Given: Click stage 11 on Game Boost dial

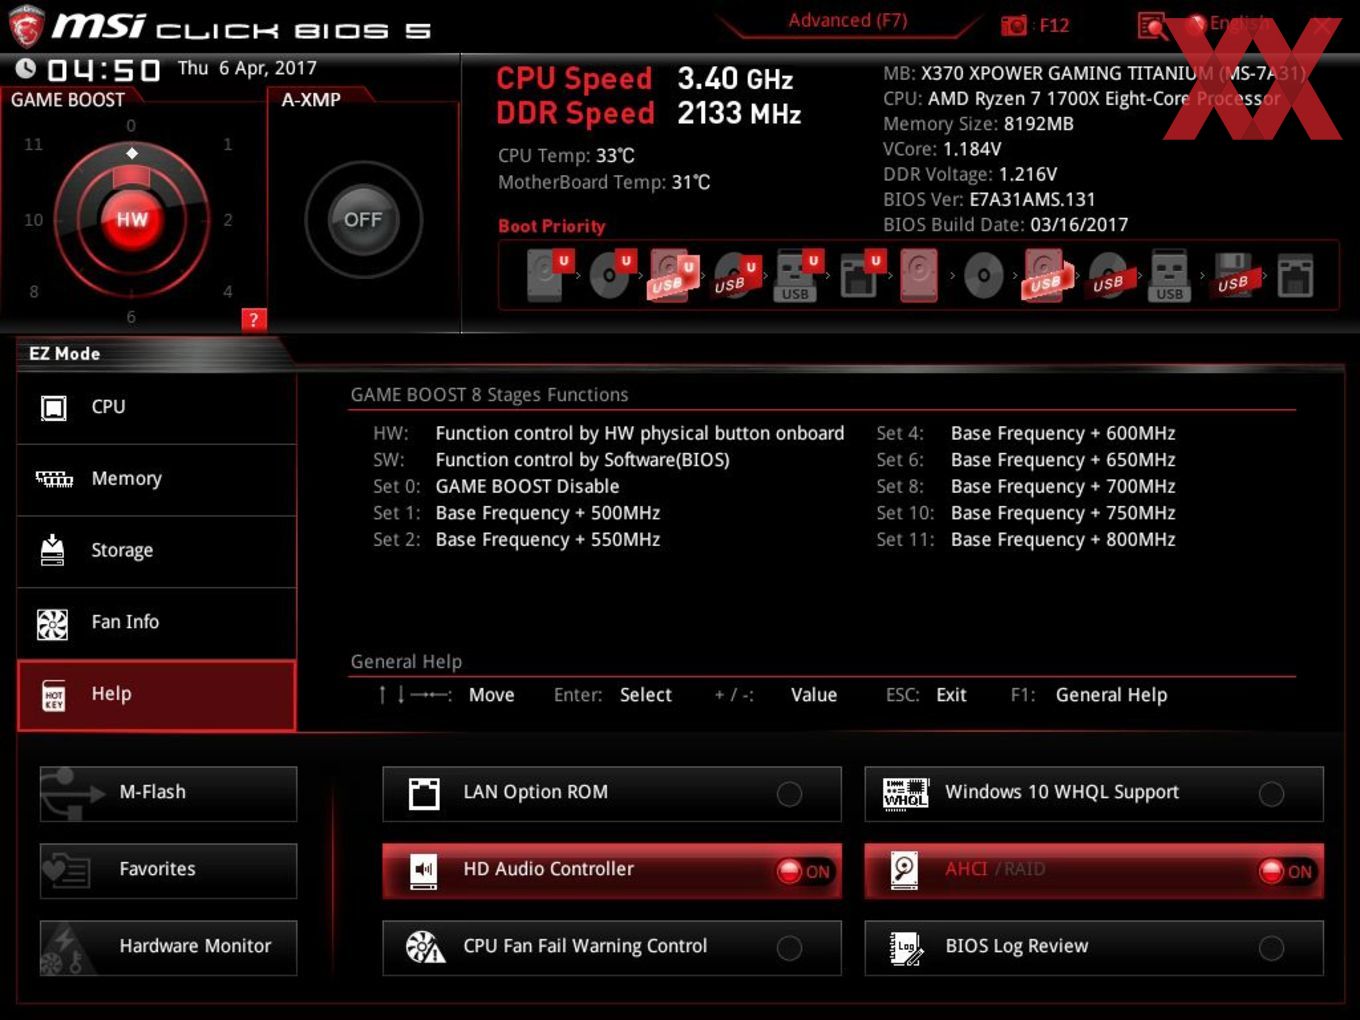Looking at the screenshot, I should (33, 144).
